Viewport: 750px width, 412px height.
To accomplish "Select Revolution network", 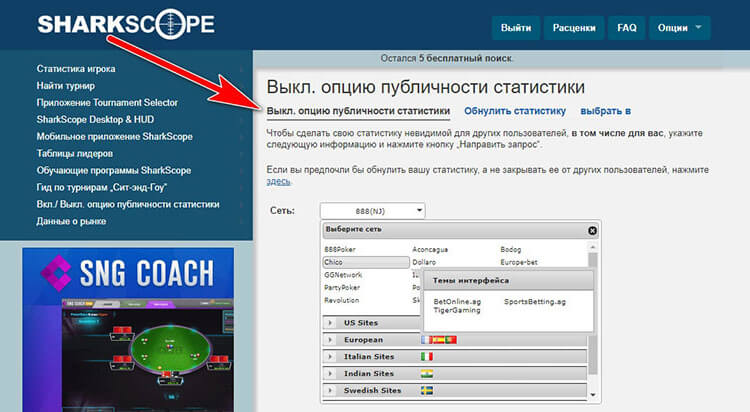I will point(342,301).
